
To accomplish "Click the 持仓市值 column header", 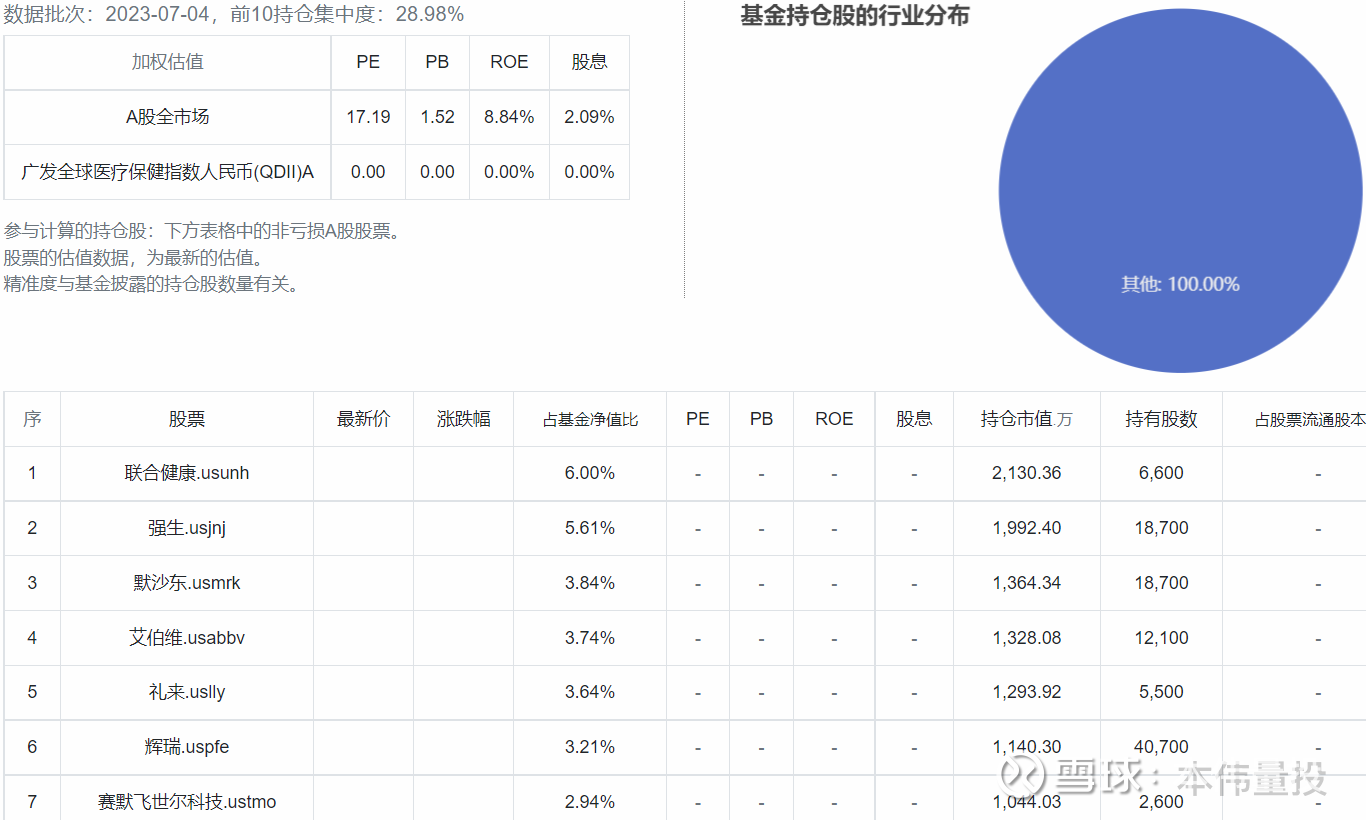I will point(1026,419).
